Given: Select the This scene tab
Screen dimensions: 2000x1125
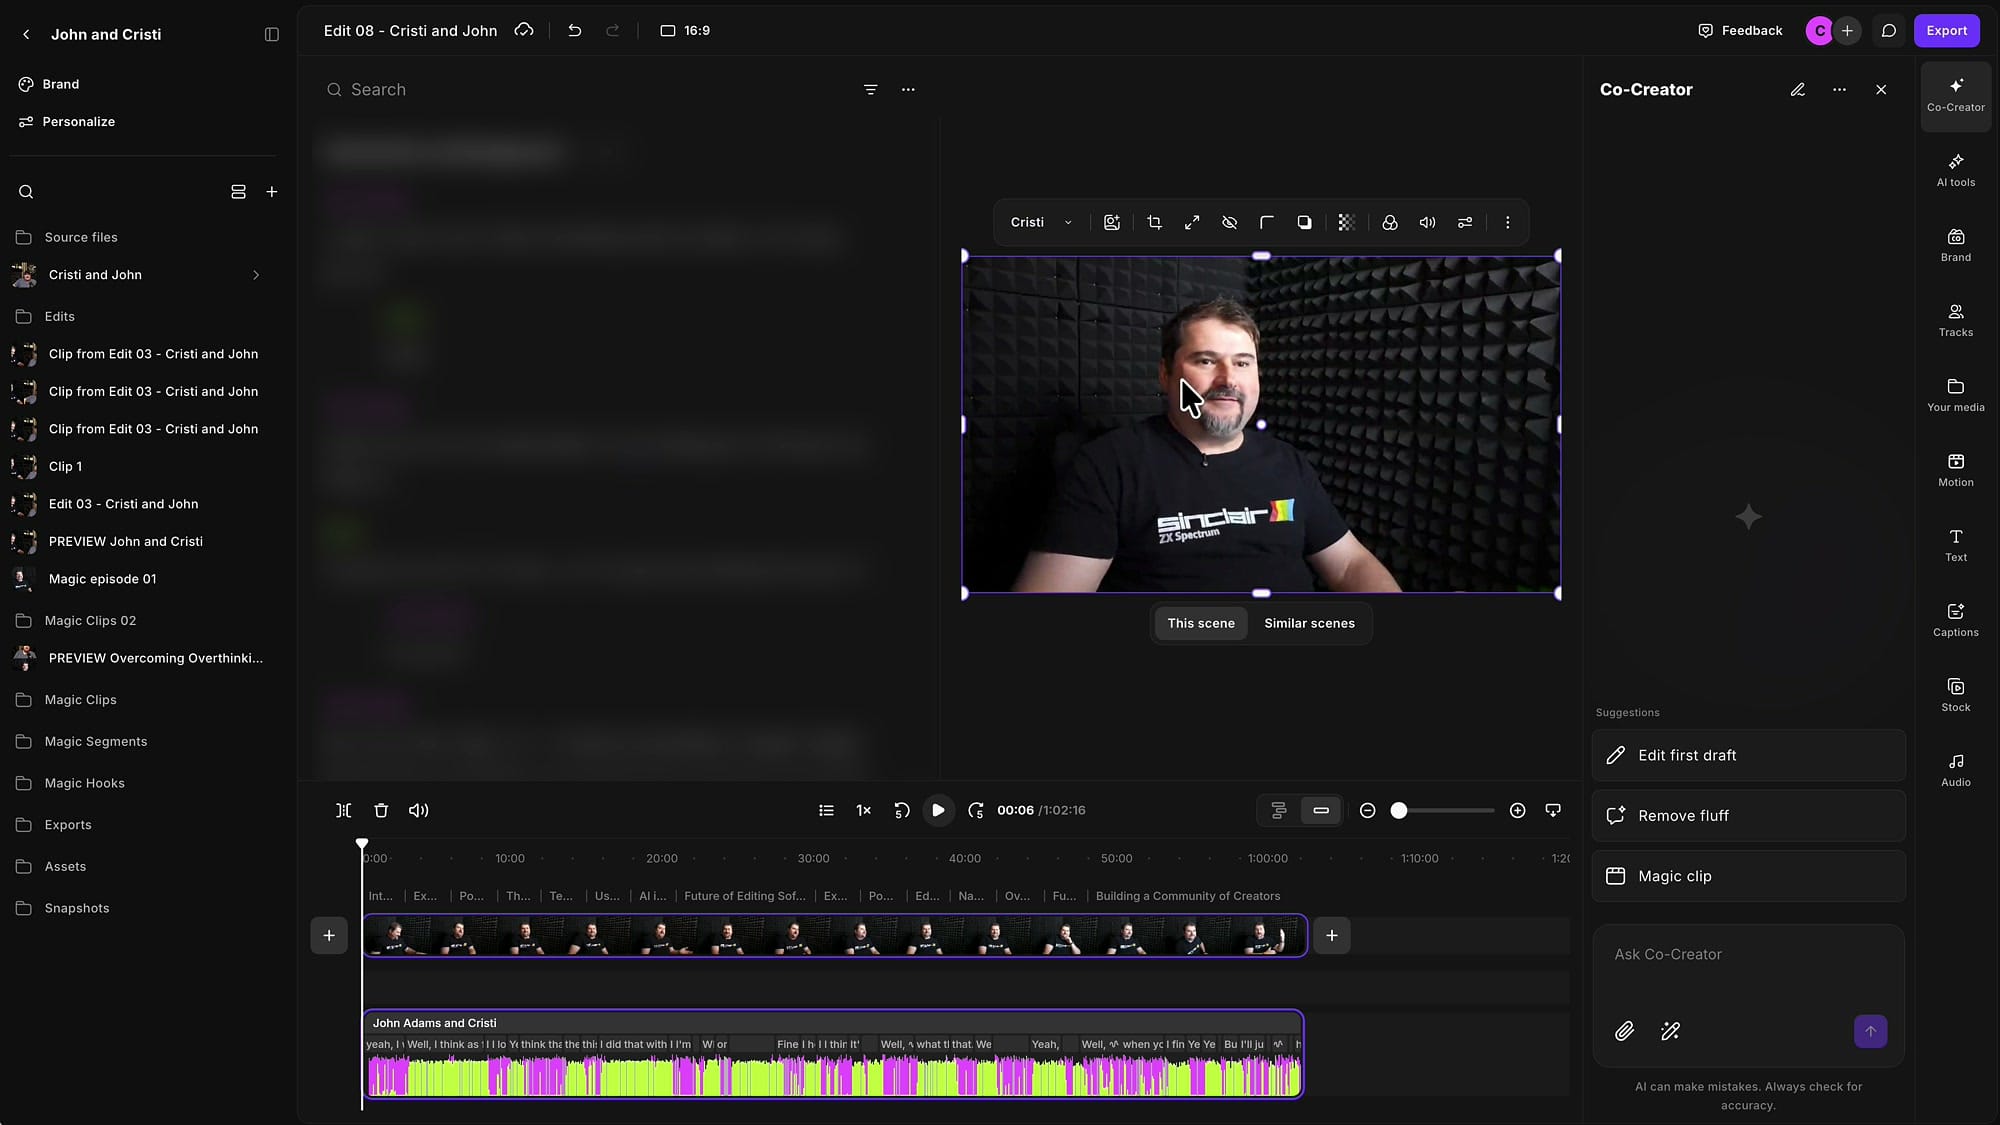Looking at the screenshot, I should click(1201, 623).
